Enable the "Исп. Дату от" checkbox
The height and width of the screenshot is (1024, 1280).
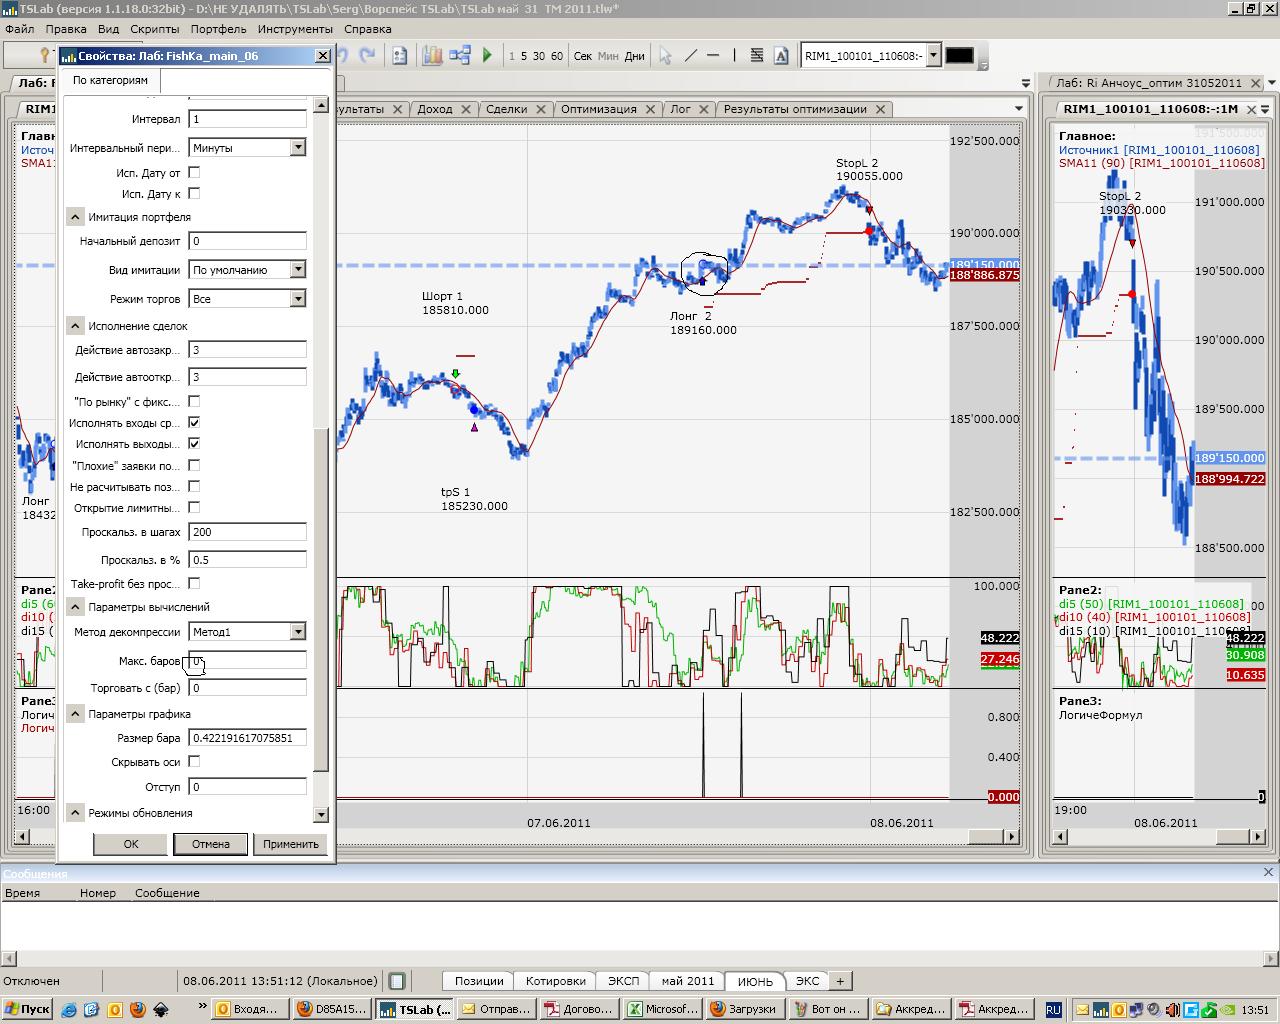point(194,173)
